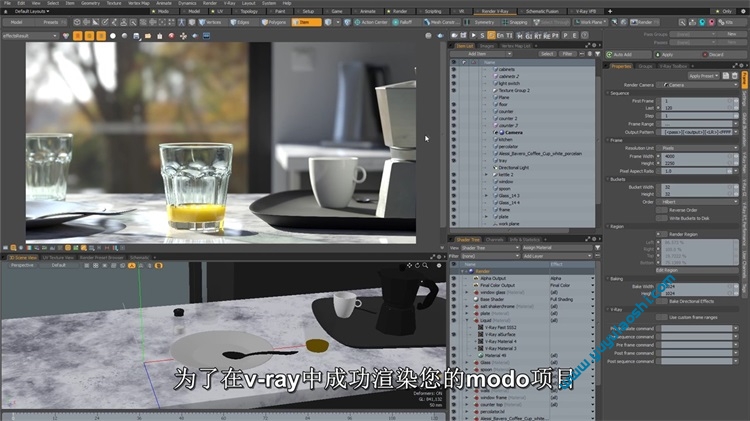Toggle visibility of Alpha Output layer

point(453,278)
